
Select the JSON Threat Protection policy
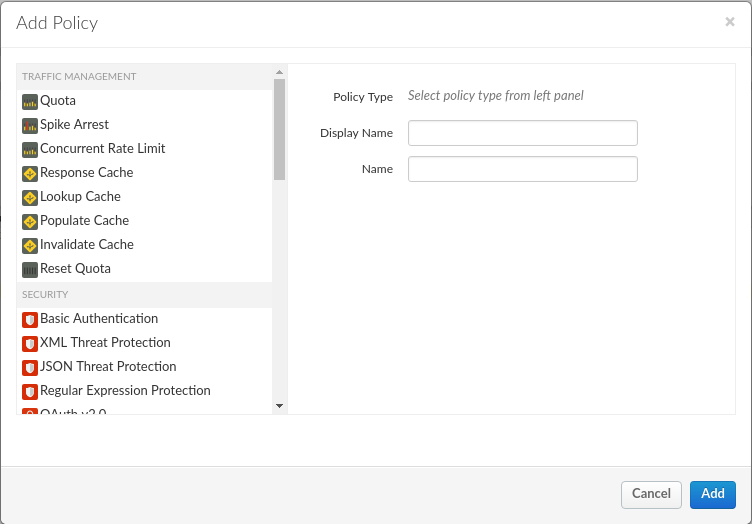tap(108, 367)
